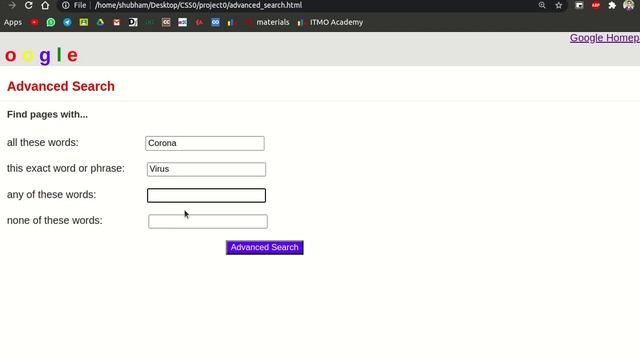Open the Extensions puzzle menu
640x360 pixels.
point(612,5)
